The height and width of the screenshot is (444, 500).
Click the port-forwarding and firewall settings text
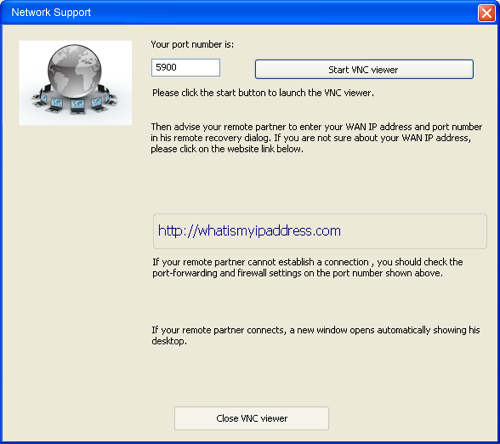(297, 273)
